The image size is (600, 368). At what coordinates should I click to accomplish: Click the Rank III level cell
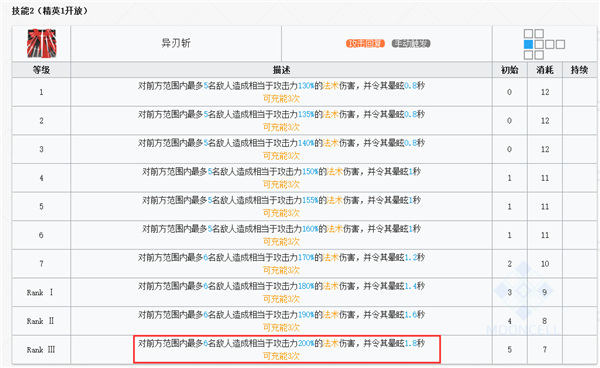[x=41, y=350]
